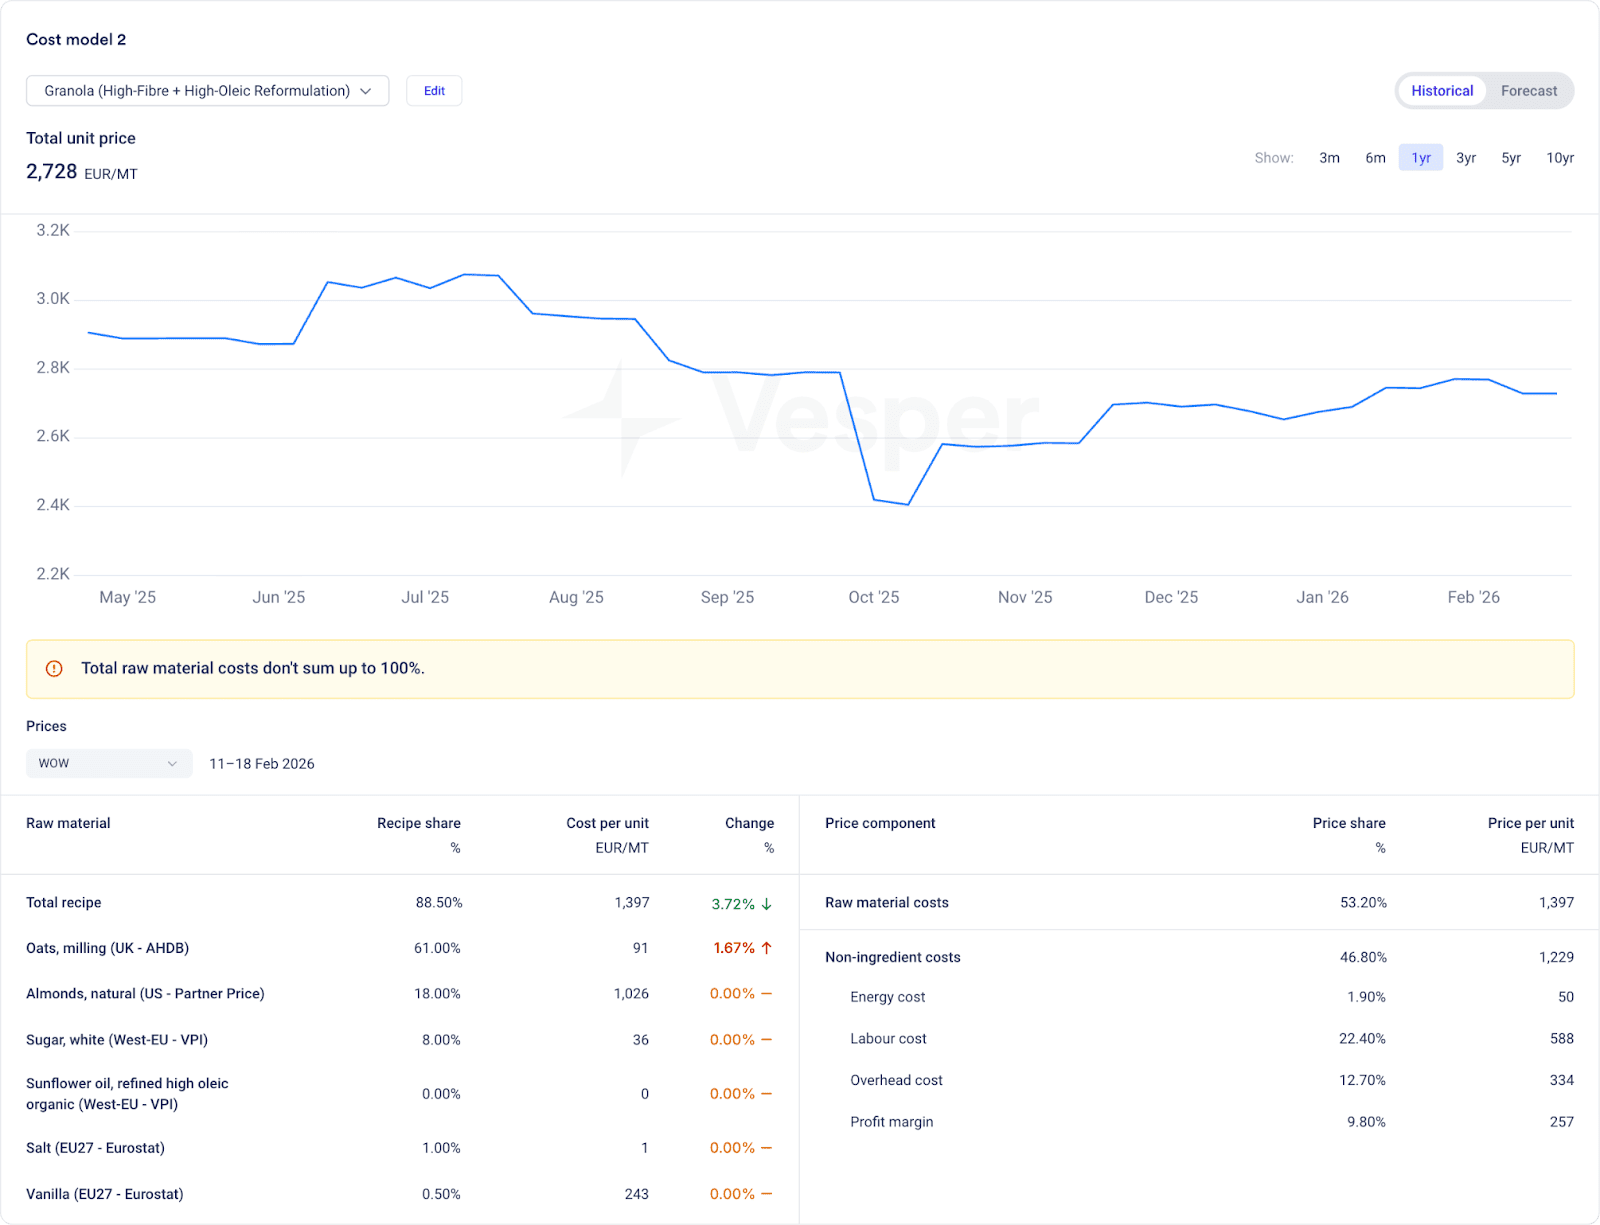This screenshot has height=1225, width=1600.
Task: Click the orange dash for Salt change
Action: pos(767,1148)
